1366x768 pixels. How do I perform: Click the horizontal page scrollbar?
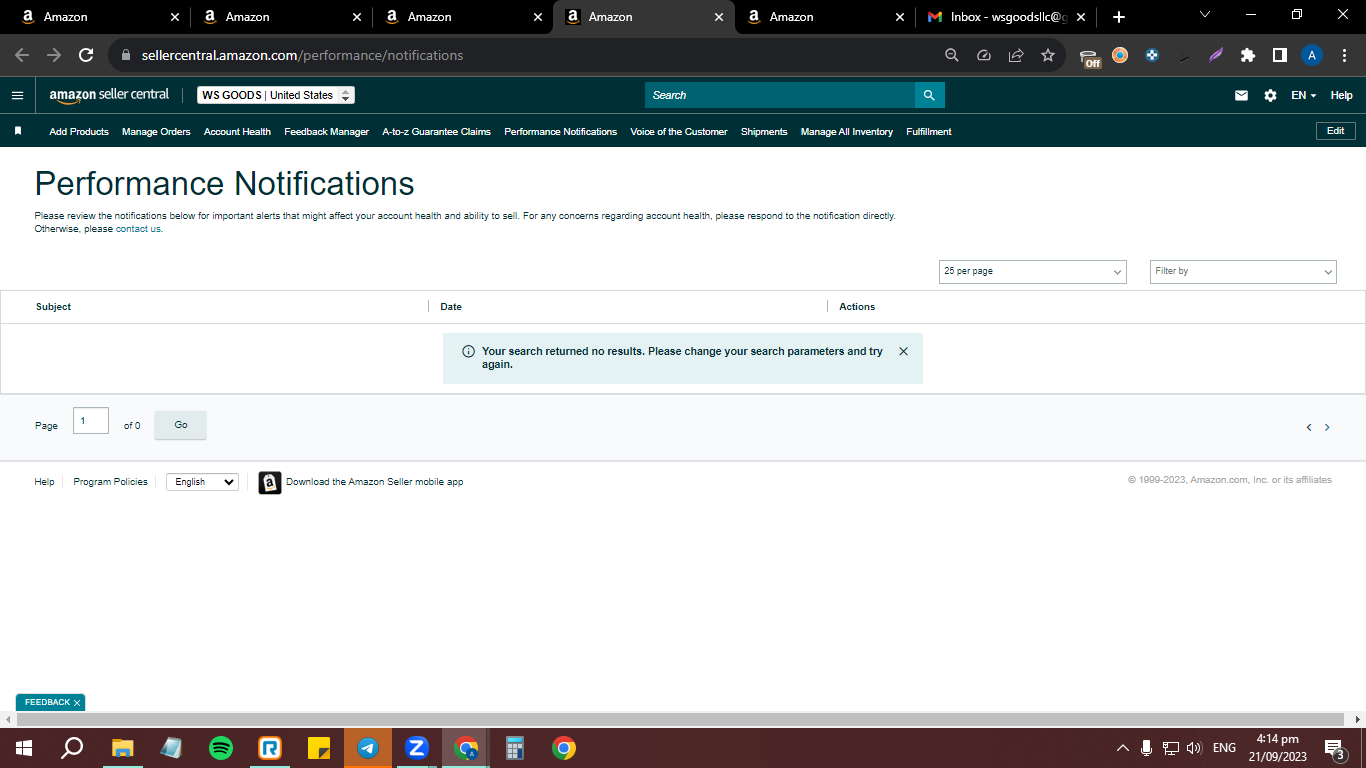coord(680,719)
